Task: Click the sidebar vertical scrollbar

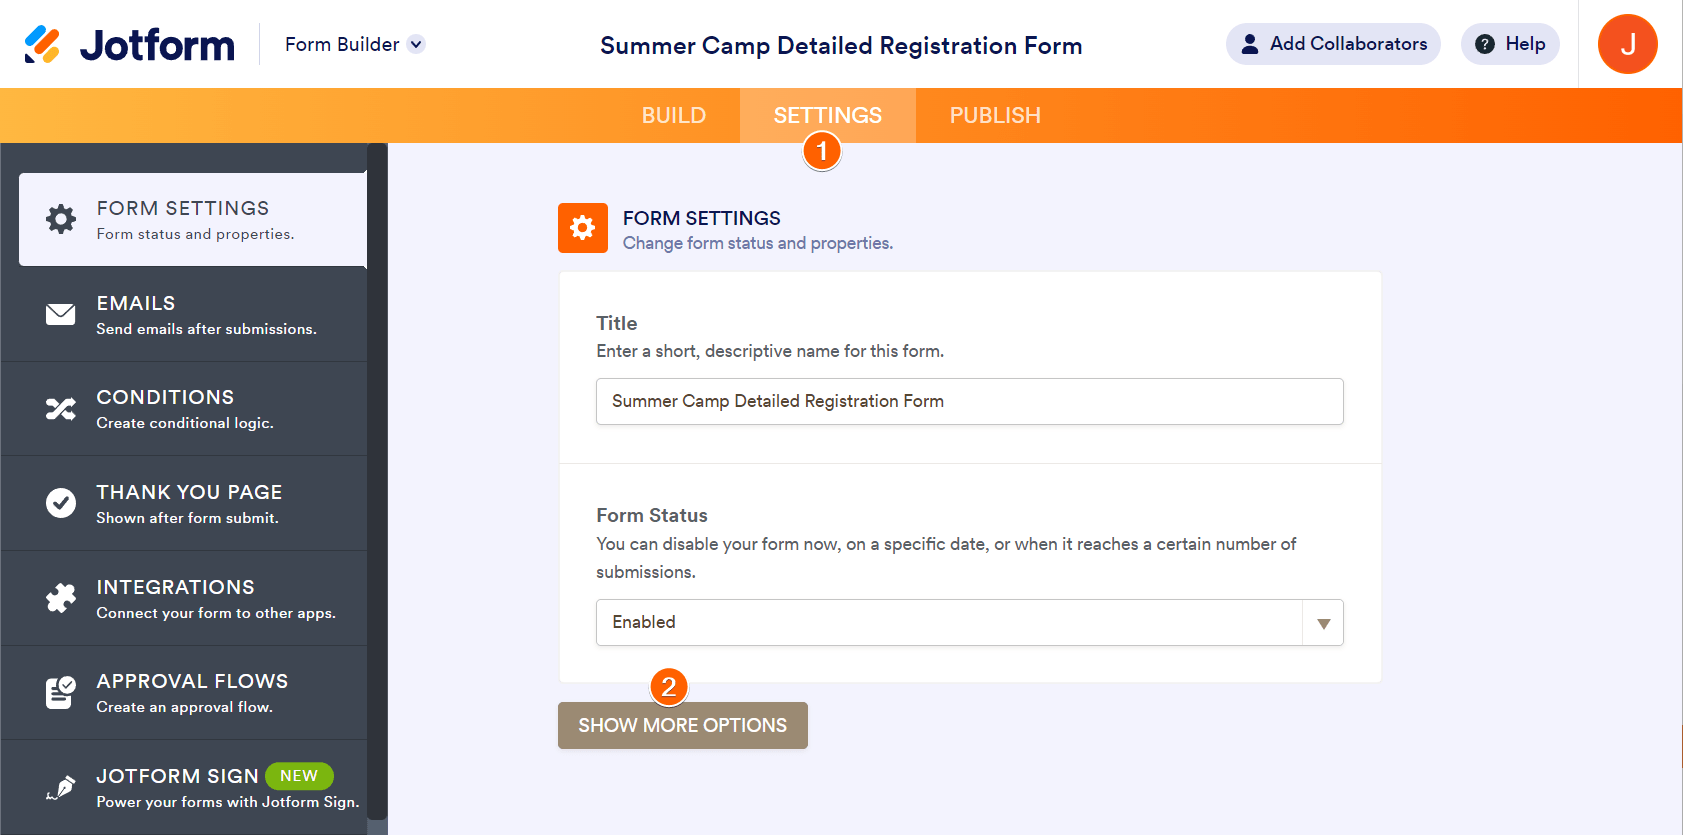Action: click(x=377, y=480)
